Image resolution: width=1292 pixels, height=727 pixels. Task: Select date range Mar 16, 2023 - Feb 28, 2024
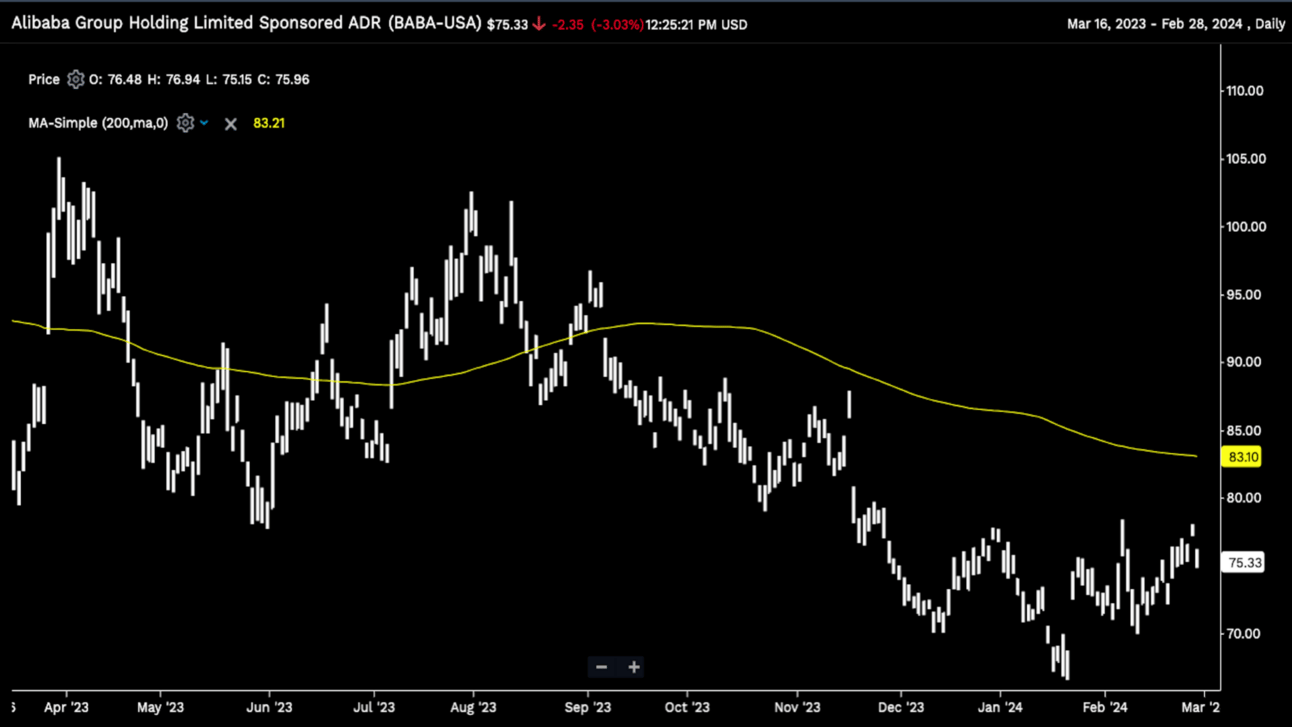[x=1153, y=24]
